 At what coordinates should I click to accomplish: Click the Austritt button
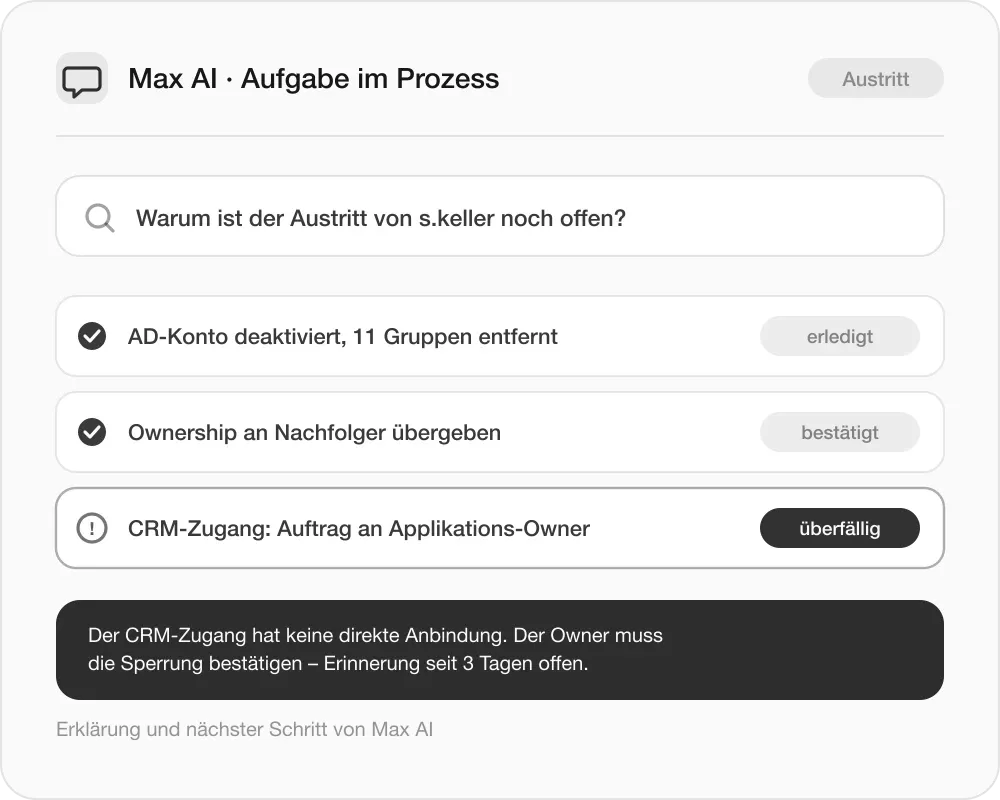click(876, 78)
